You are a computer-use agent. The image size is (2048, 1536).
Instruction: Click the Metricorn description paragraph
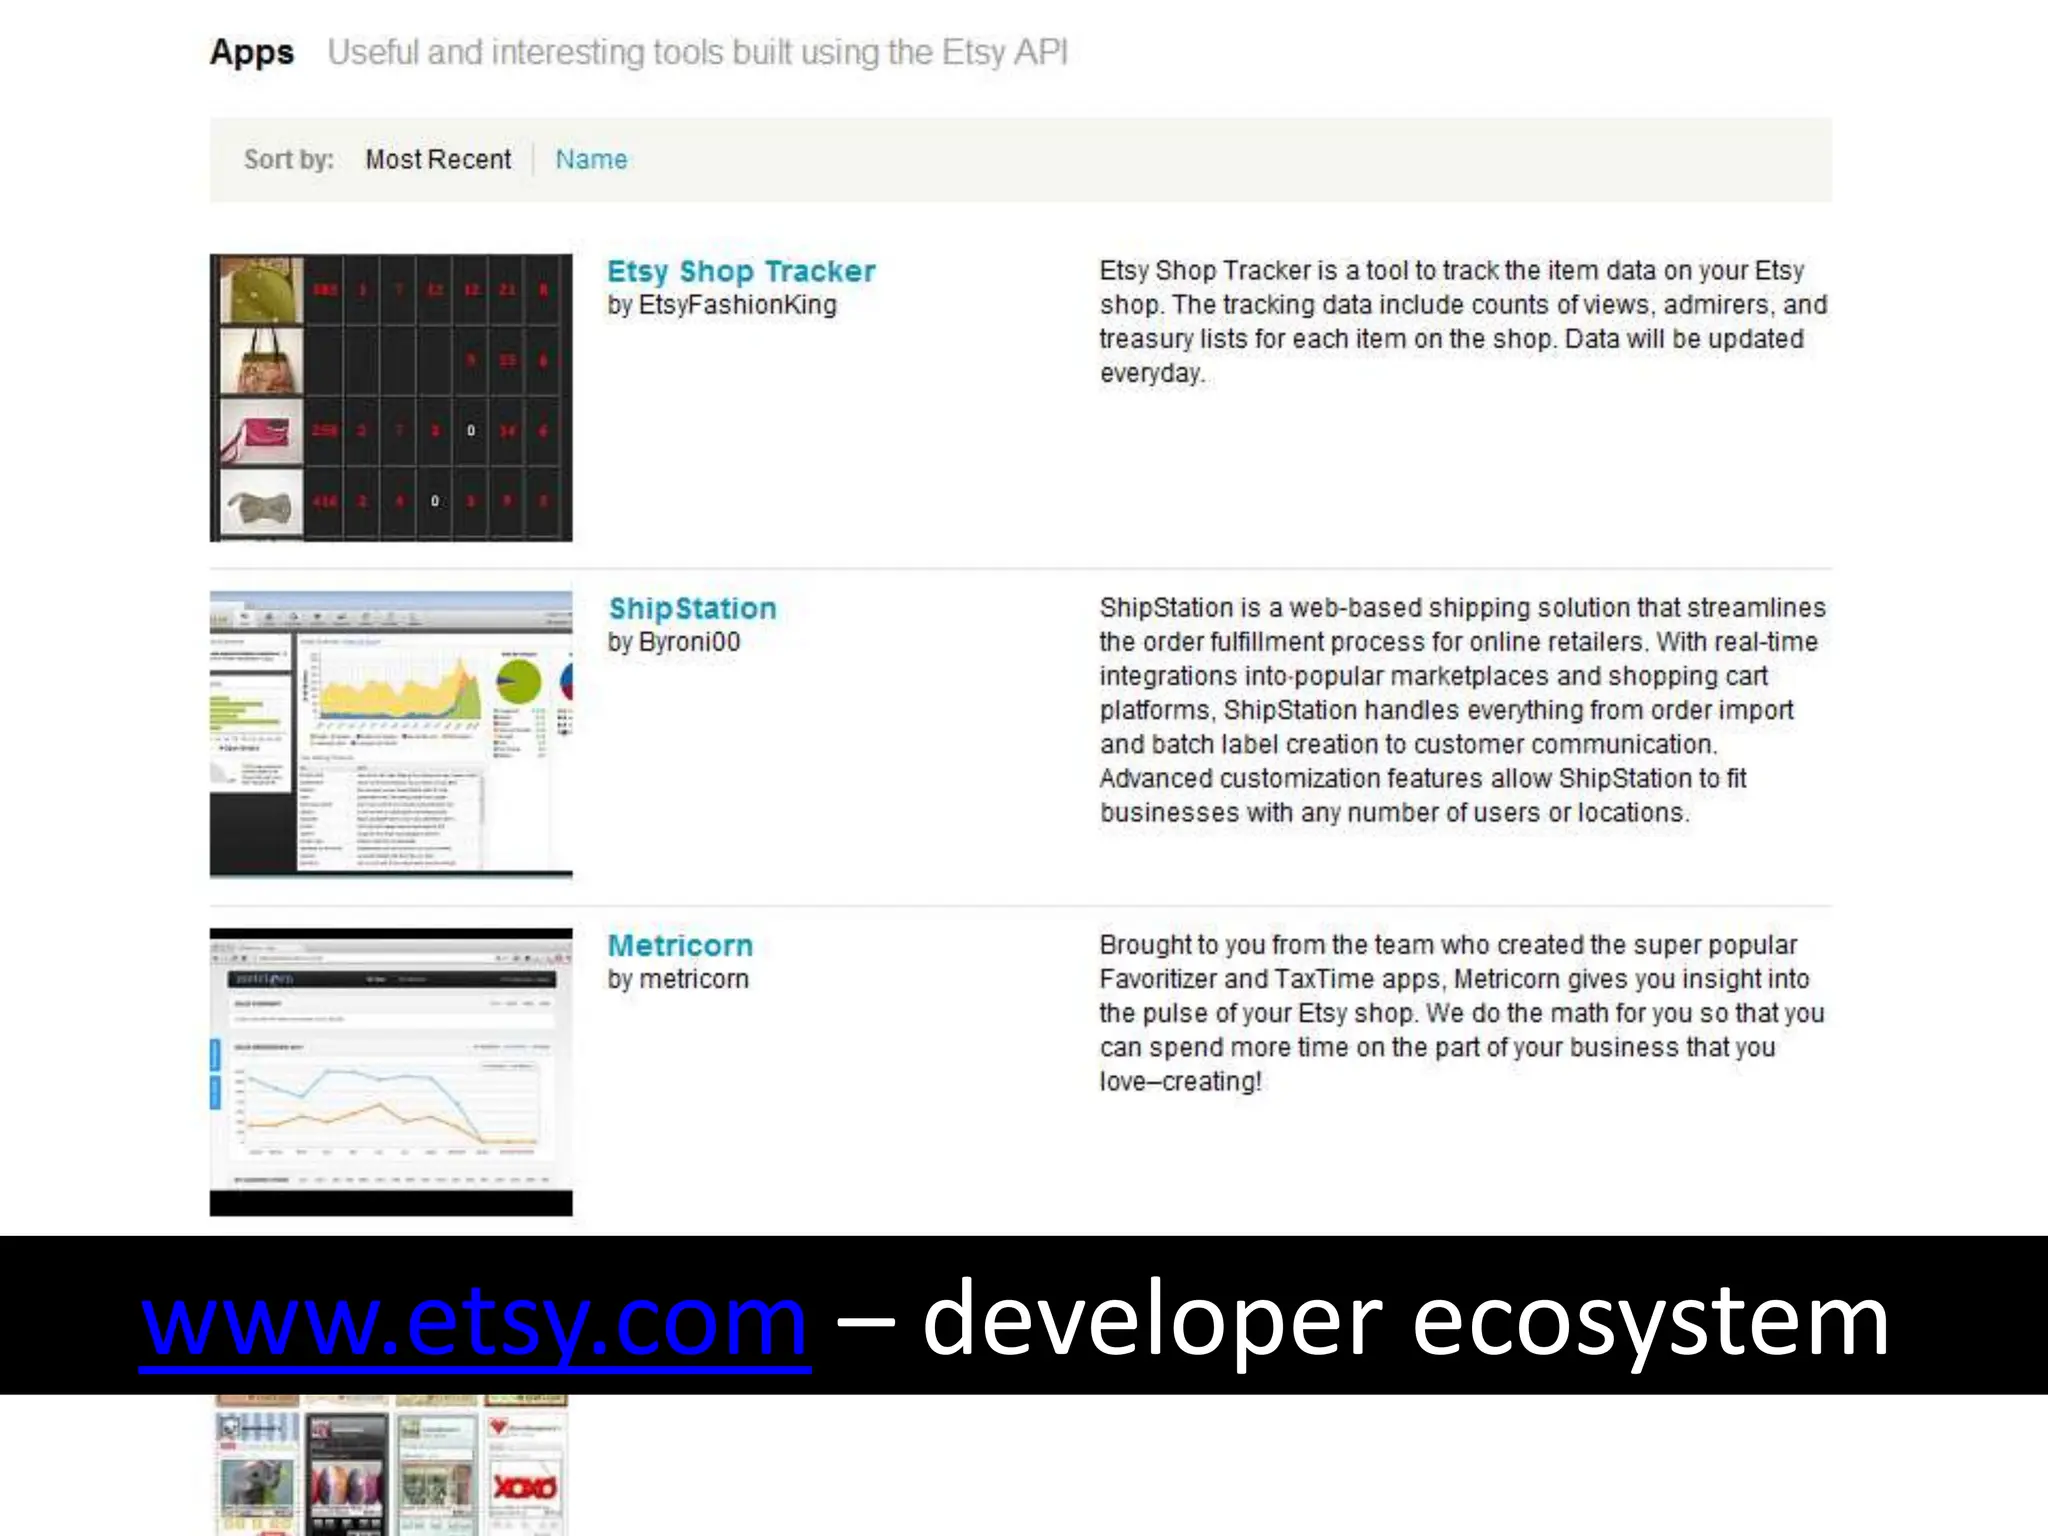pyautogui.click(x=1462, y=1013)
